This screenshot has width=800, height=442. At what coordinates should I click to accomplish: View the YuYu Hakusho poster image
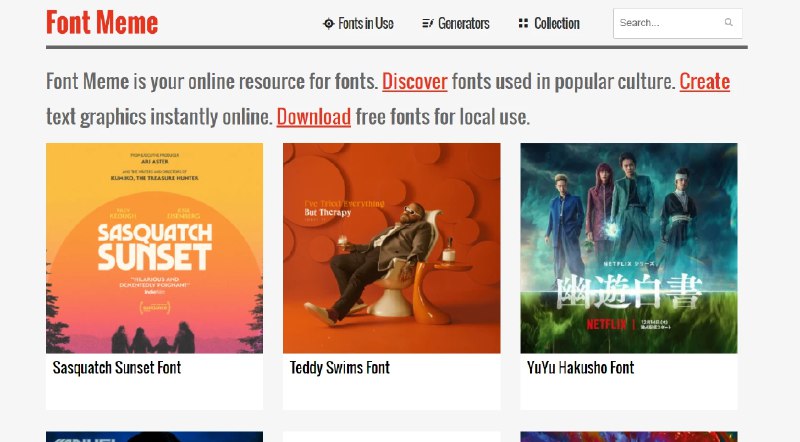pos(628,248)
